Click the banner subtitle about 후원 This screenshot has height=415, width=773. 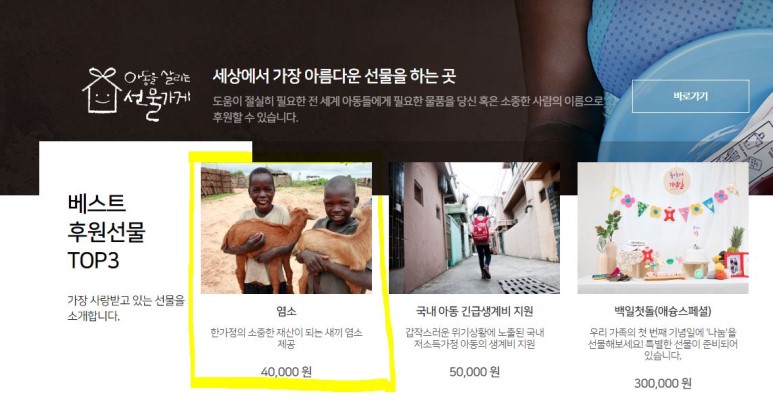(x=408, y=109)
